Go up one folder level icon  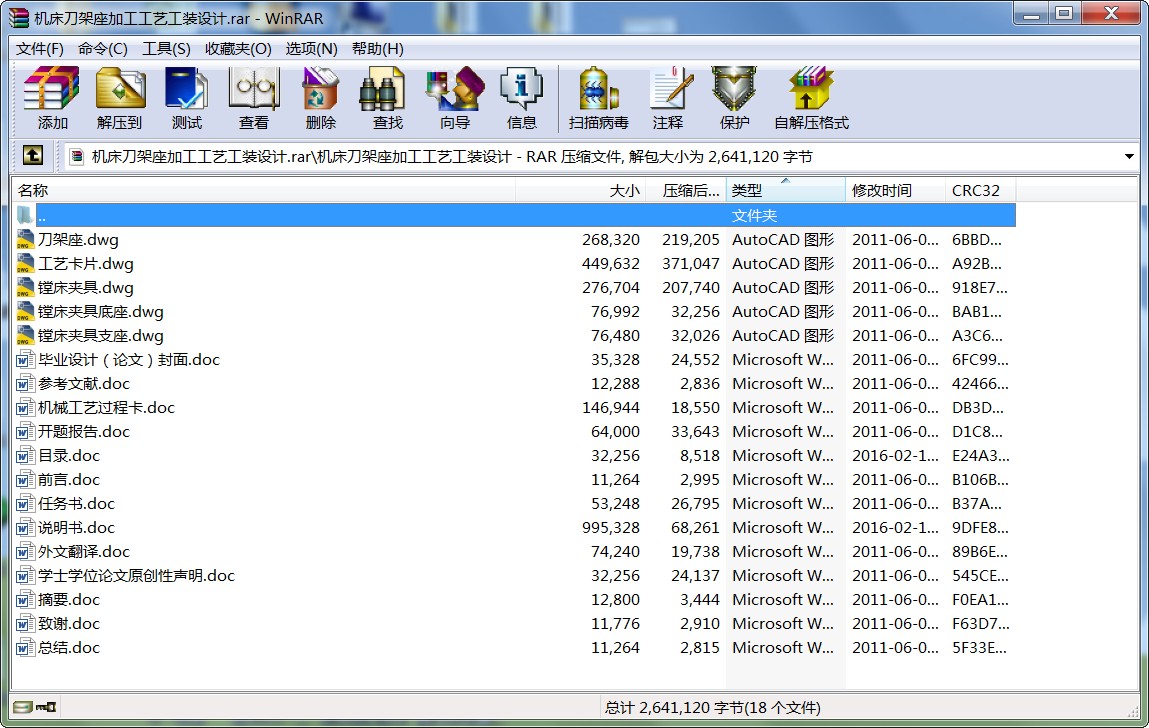coord(33,155)
